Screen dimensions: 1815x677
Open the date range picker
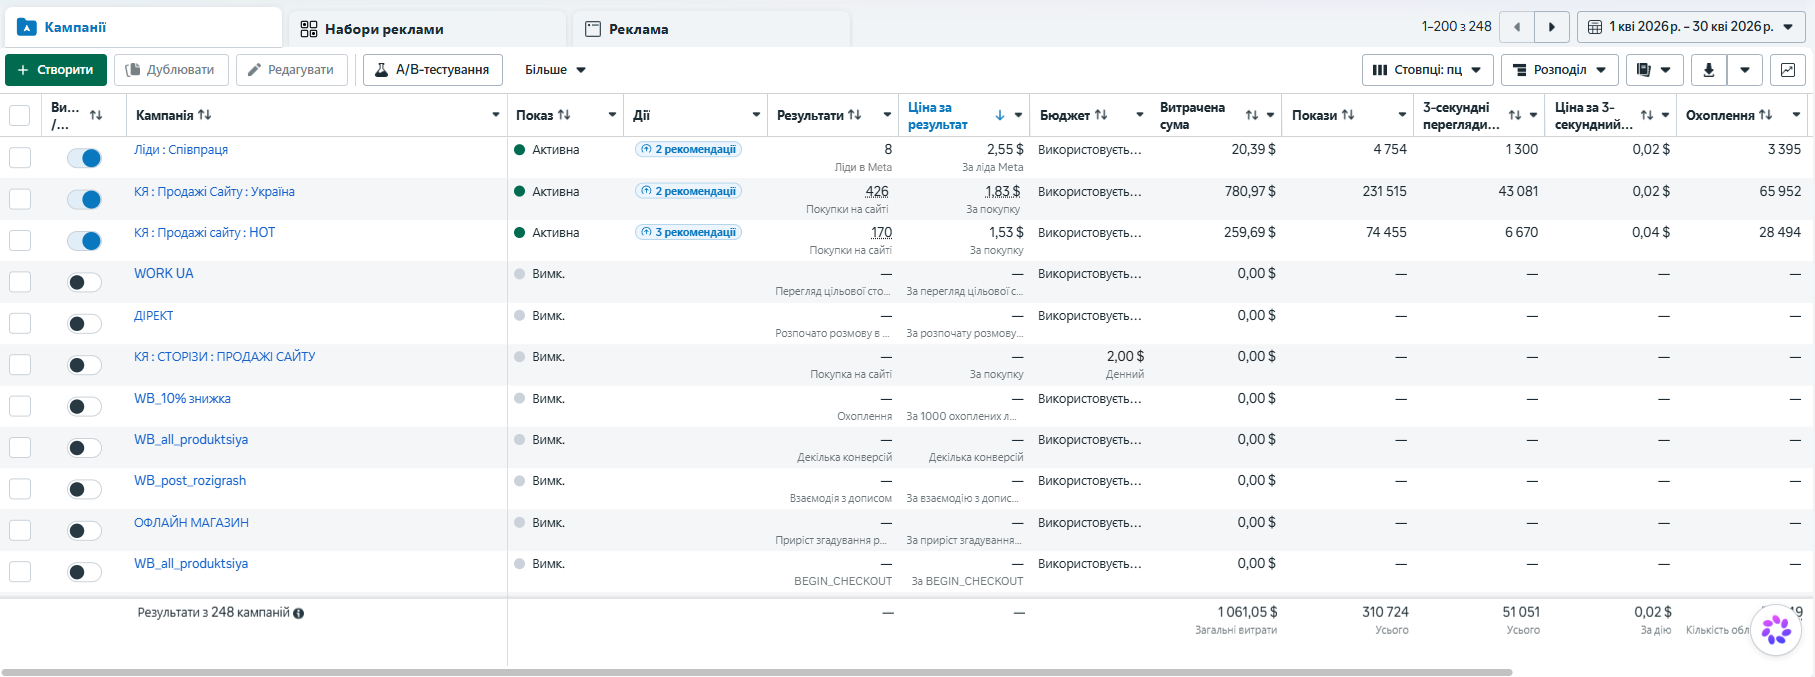click(x=1692, y=27)
